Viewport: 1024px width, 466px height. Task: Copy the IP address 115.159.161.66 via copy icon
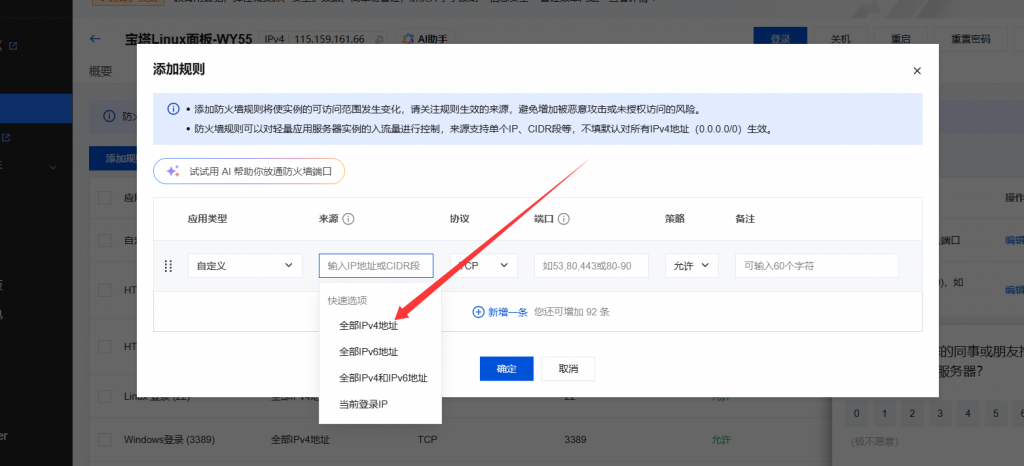click(379, 39)
